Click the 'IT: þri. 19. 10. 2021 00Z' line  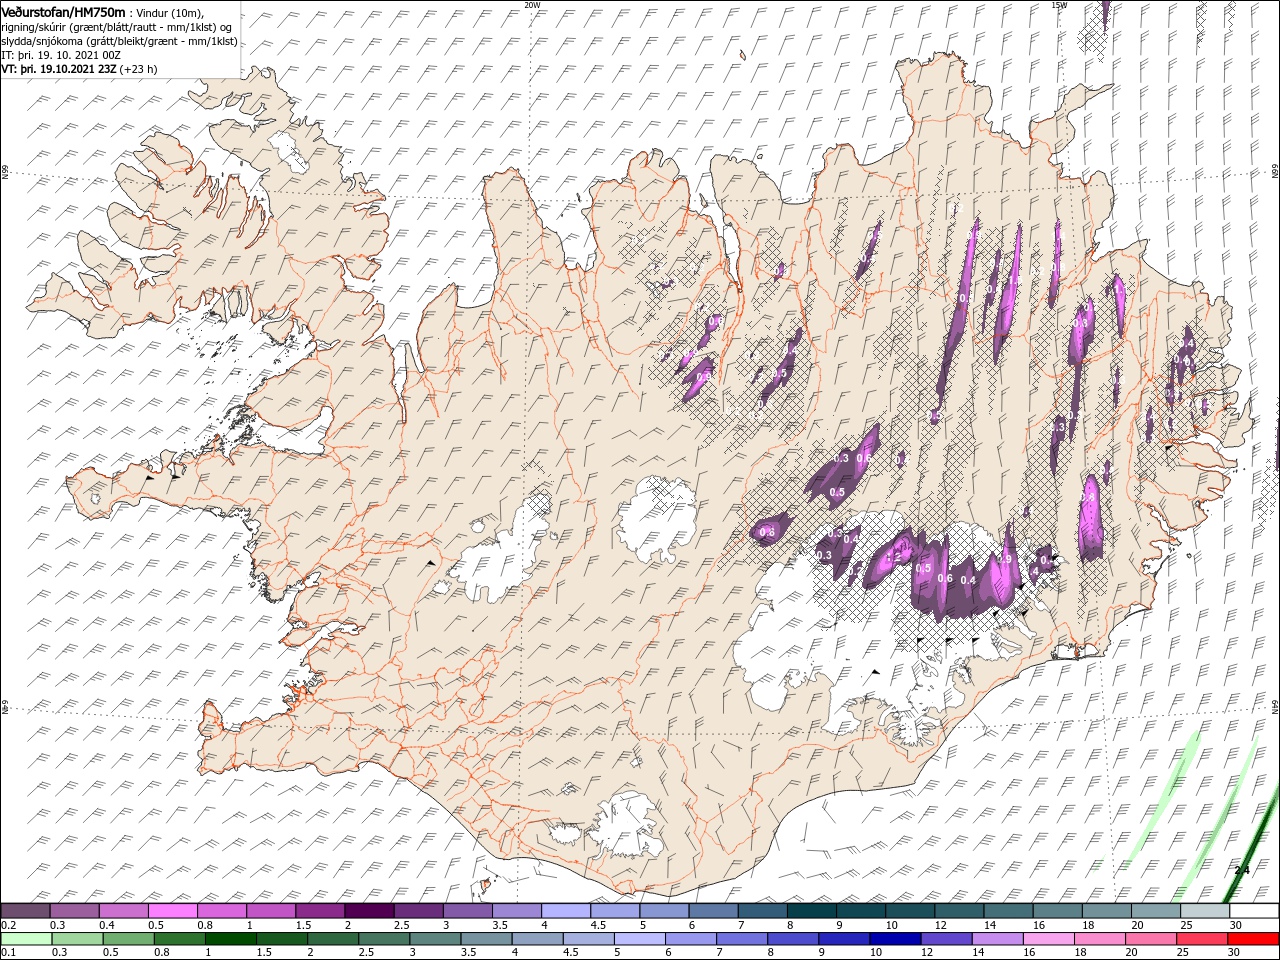[x=62, y=55]
